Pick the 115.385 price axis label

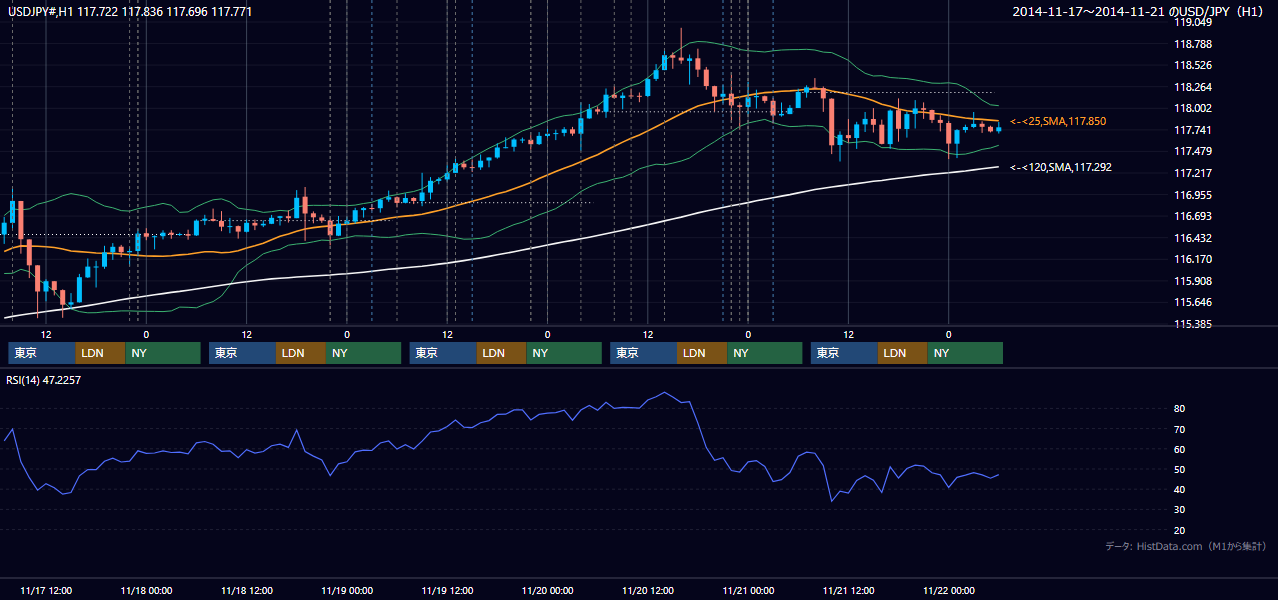pyautogui.click(x=1192, y=325)
